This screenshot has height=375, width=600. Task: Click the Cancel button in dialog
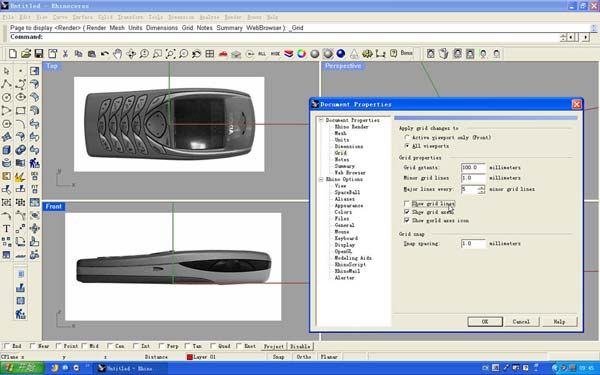[x=521, y=321]
